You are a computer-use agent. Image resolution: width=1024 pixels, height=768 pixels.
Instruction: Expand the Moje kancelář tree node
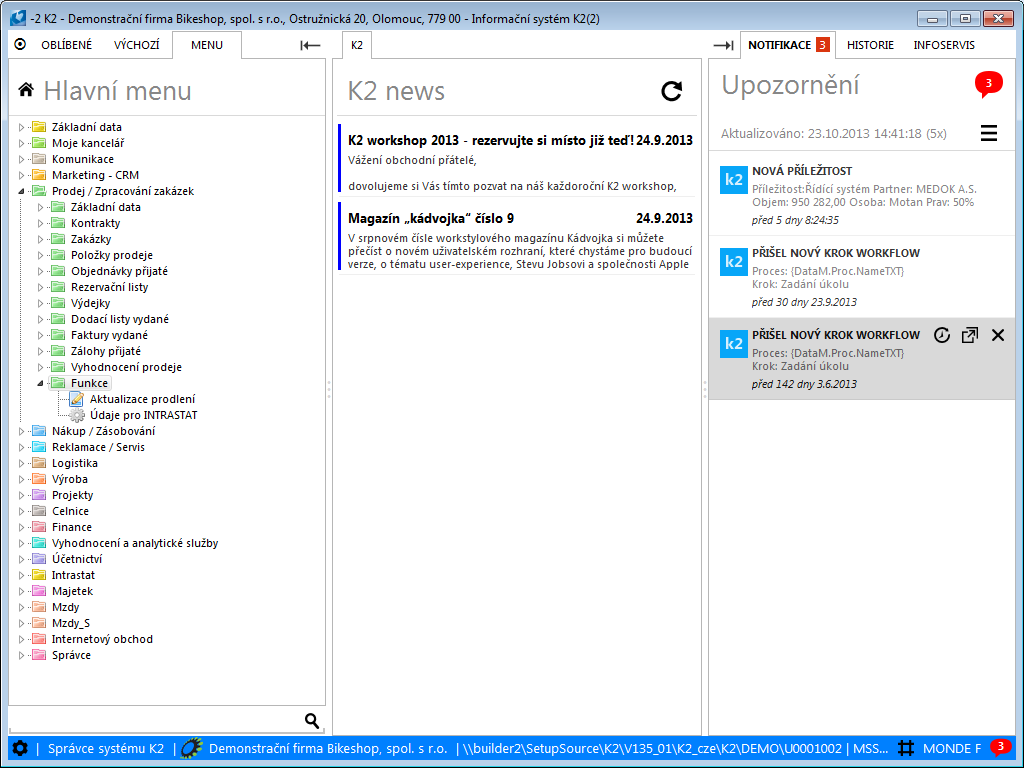coord(21,143)
